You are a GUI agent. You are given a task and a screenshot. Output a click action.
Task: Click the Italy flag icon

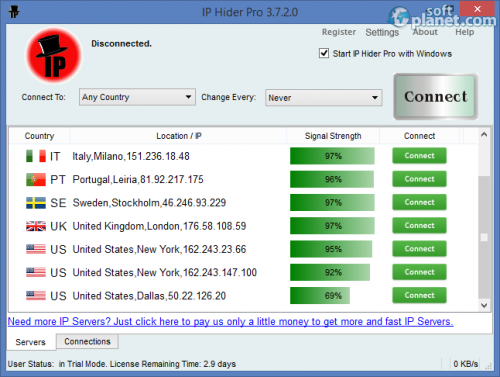pyautogui.click(x=36, y=156)
